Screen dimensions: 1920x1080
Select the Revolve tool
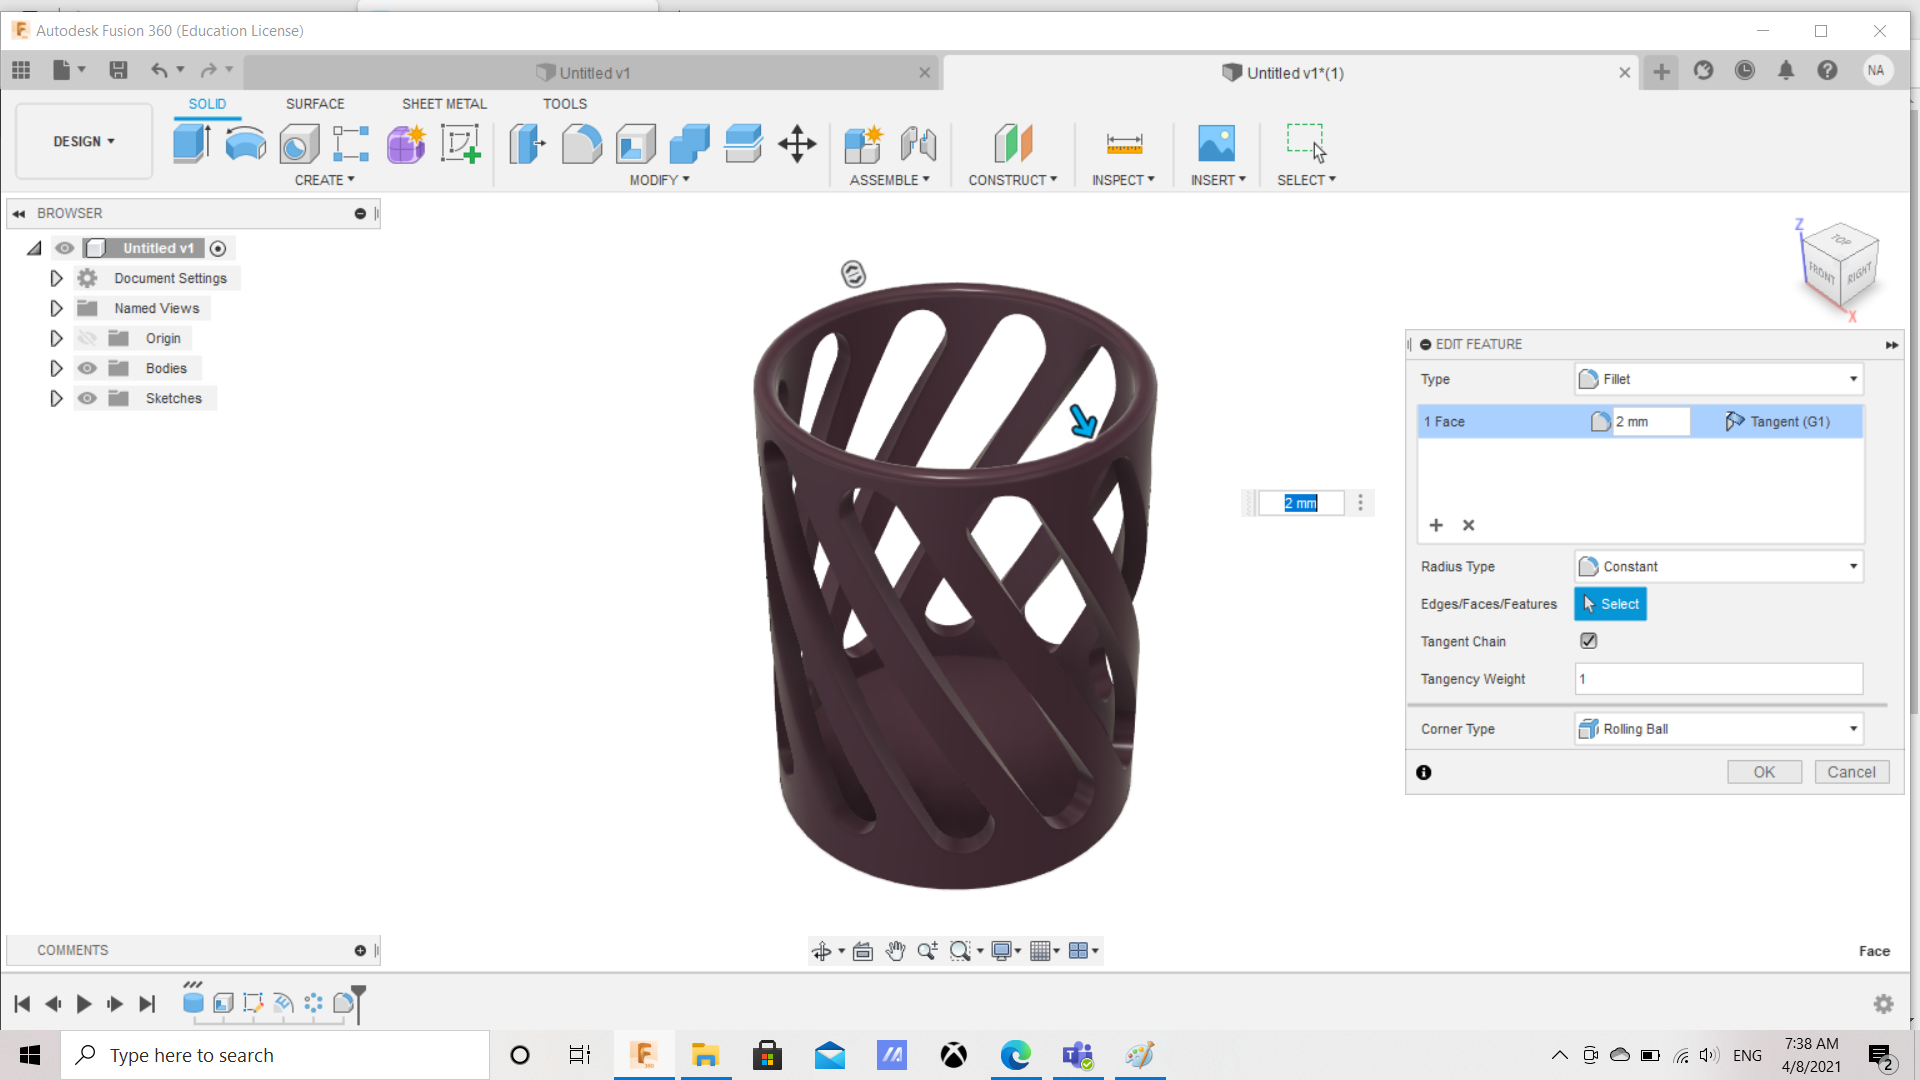[246, 144]
